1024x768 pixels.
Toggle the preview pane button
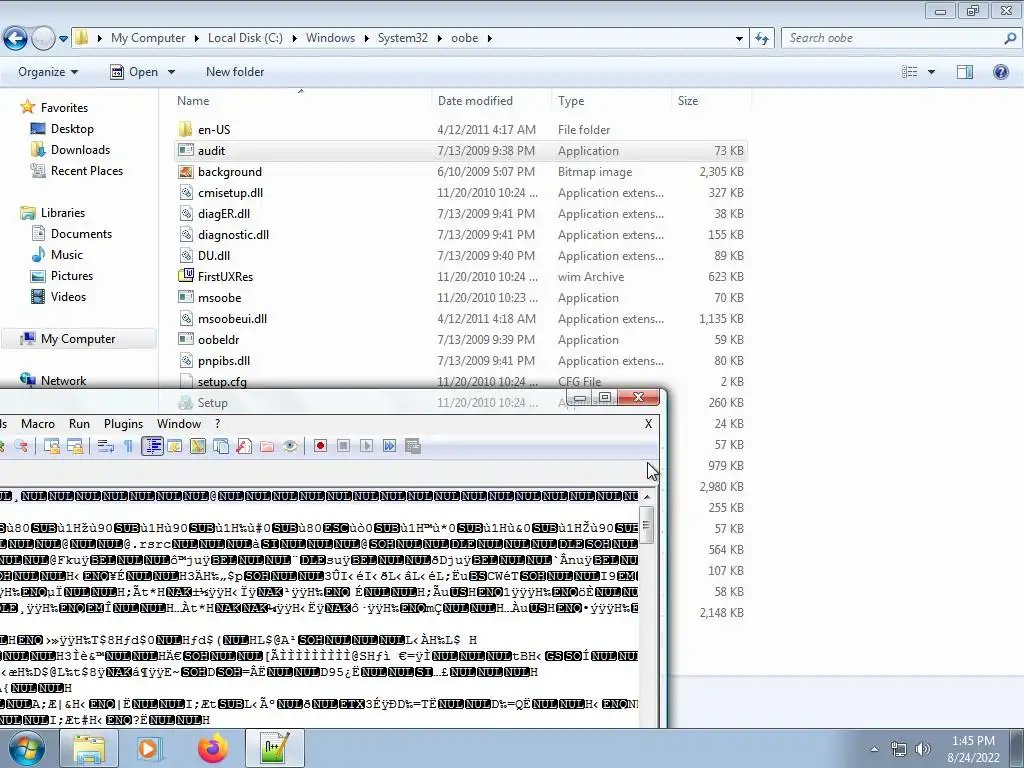pos(965,72)
